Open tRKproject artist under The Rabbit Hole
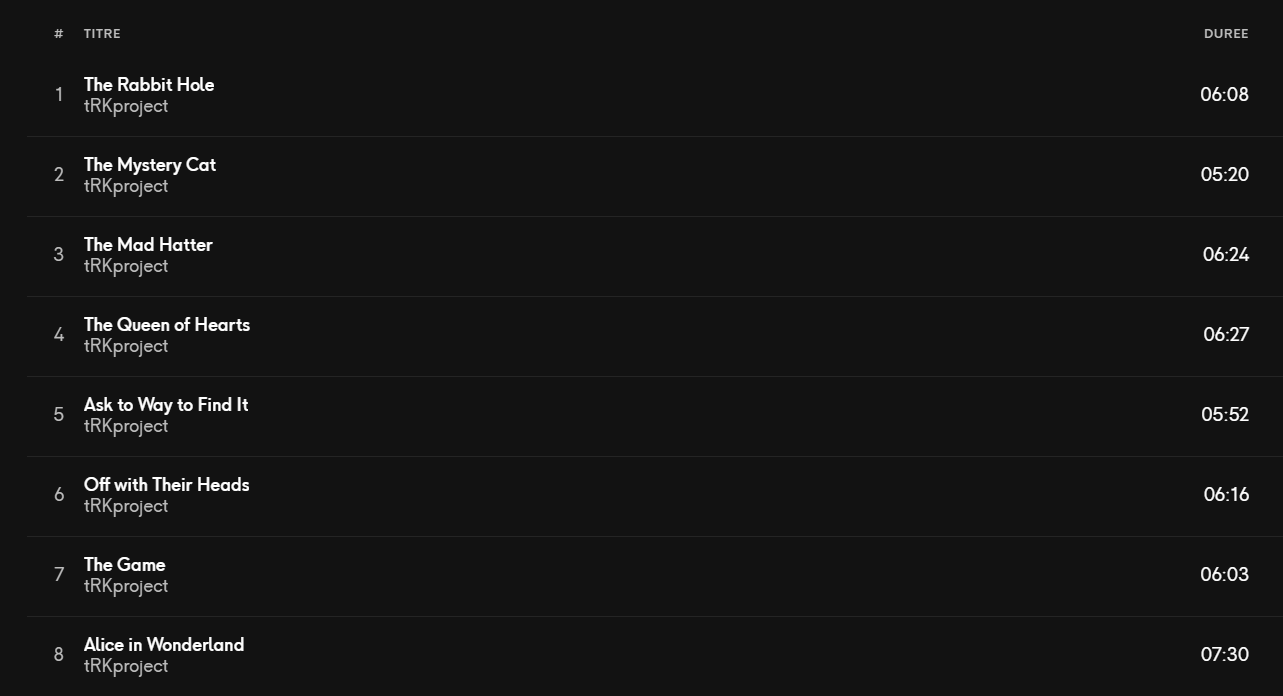The width and height of the screenshot is (1283, 696). [x=126, y=107]
